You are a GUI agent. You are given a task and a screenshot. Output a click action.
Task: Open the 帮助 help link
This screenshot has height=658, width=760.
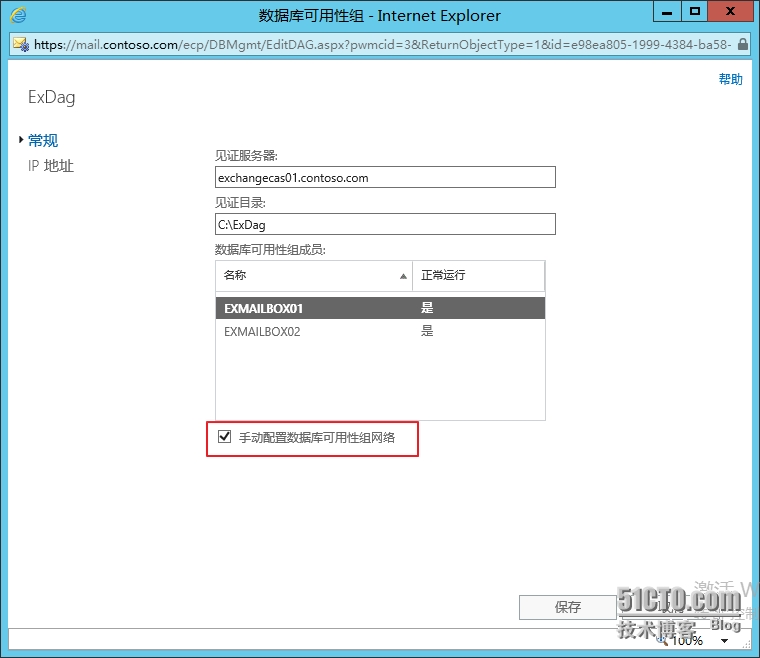[x=730, y=80]
